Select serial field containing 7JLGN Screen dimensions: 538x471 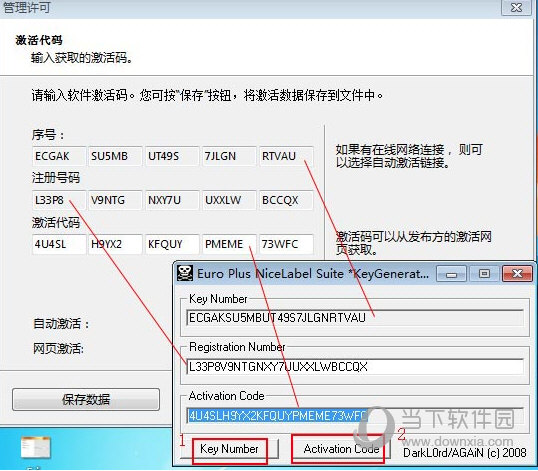229,156
